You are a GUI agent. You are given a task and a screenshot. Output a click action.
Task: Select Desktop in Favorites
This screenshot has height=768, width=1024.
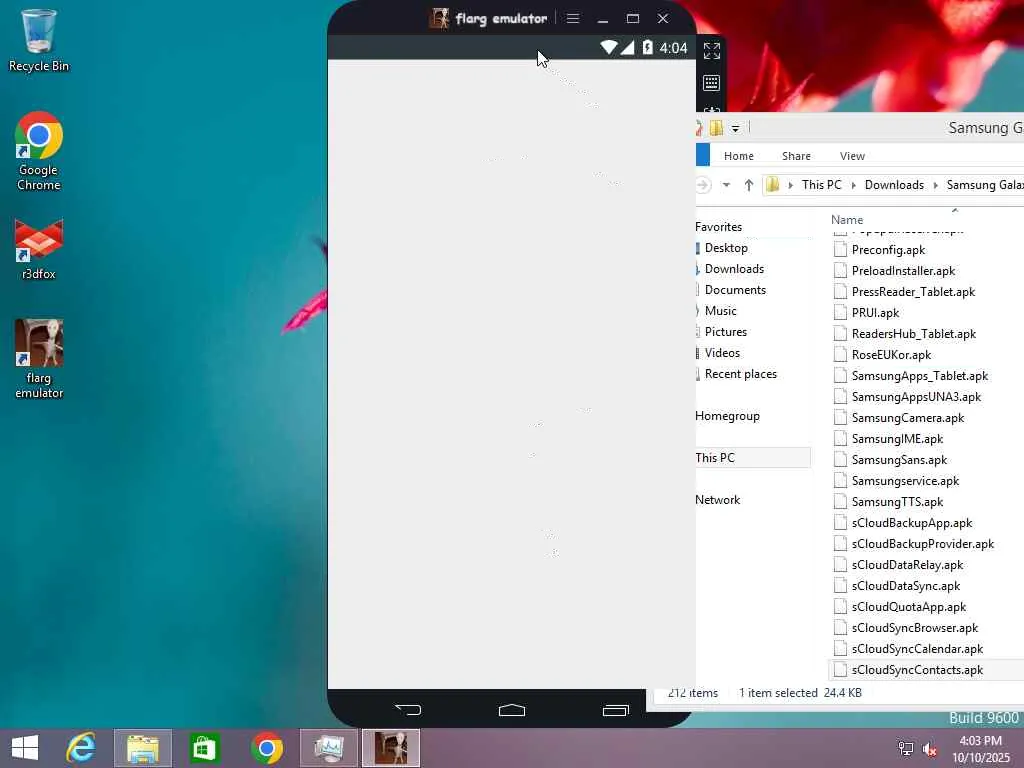726,248
